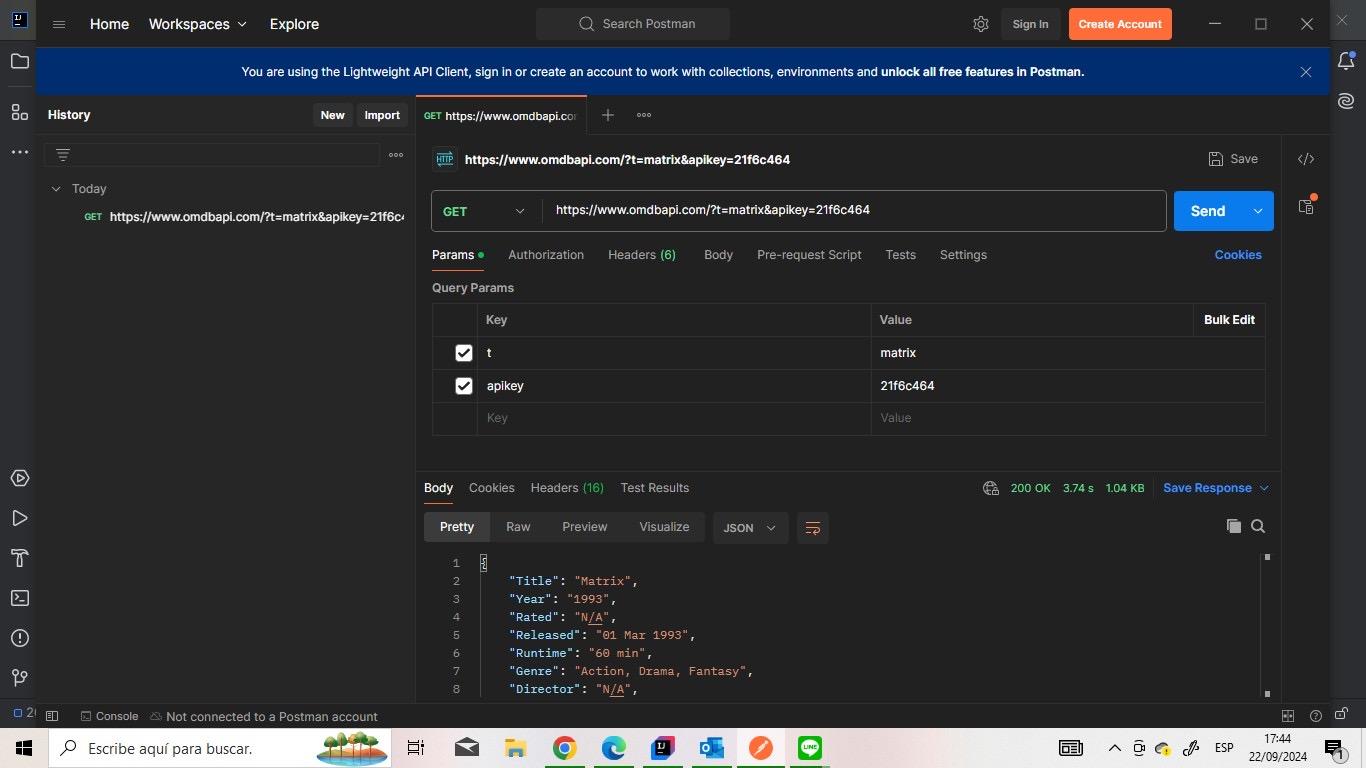Open the request Body tab
Screen dimensions: 1366x768
pyautogui.click(x=718, y=255)
